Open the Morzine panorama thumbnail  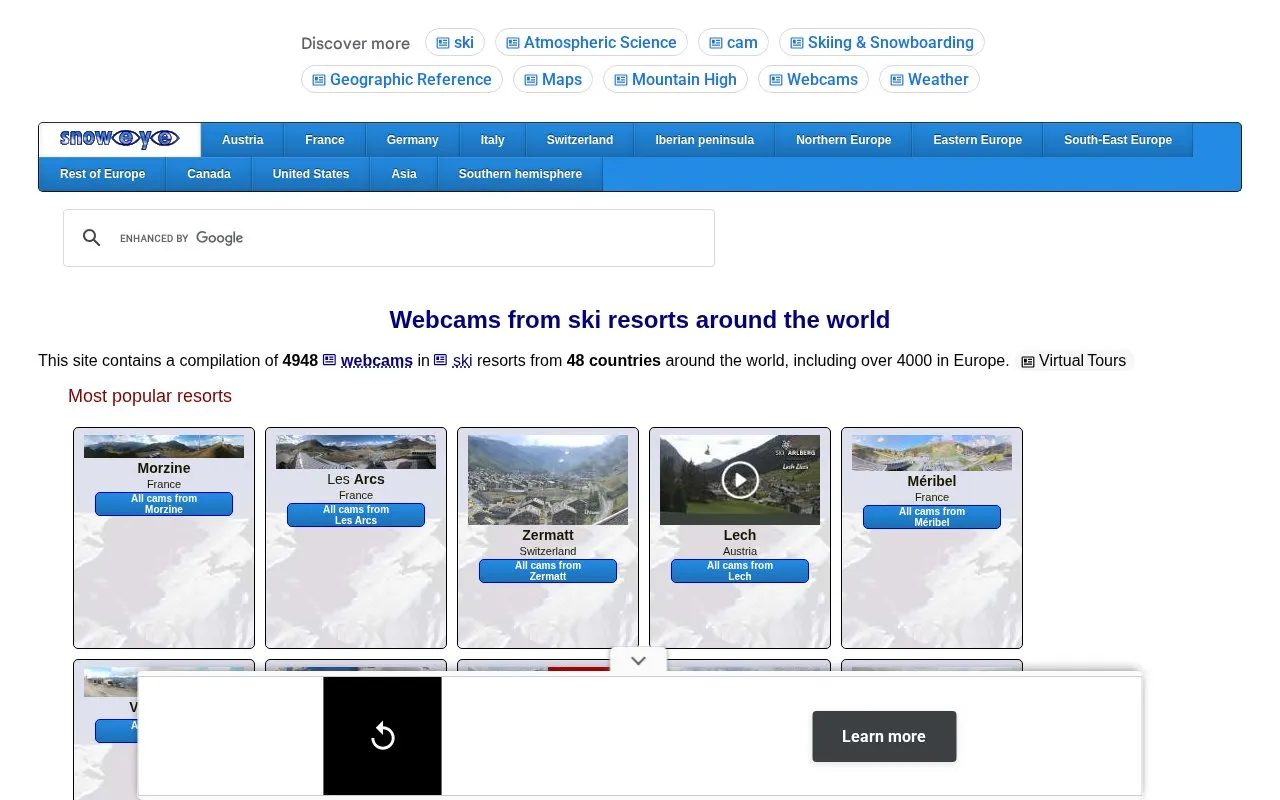[164, 446]
